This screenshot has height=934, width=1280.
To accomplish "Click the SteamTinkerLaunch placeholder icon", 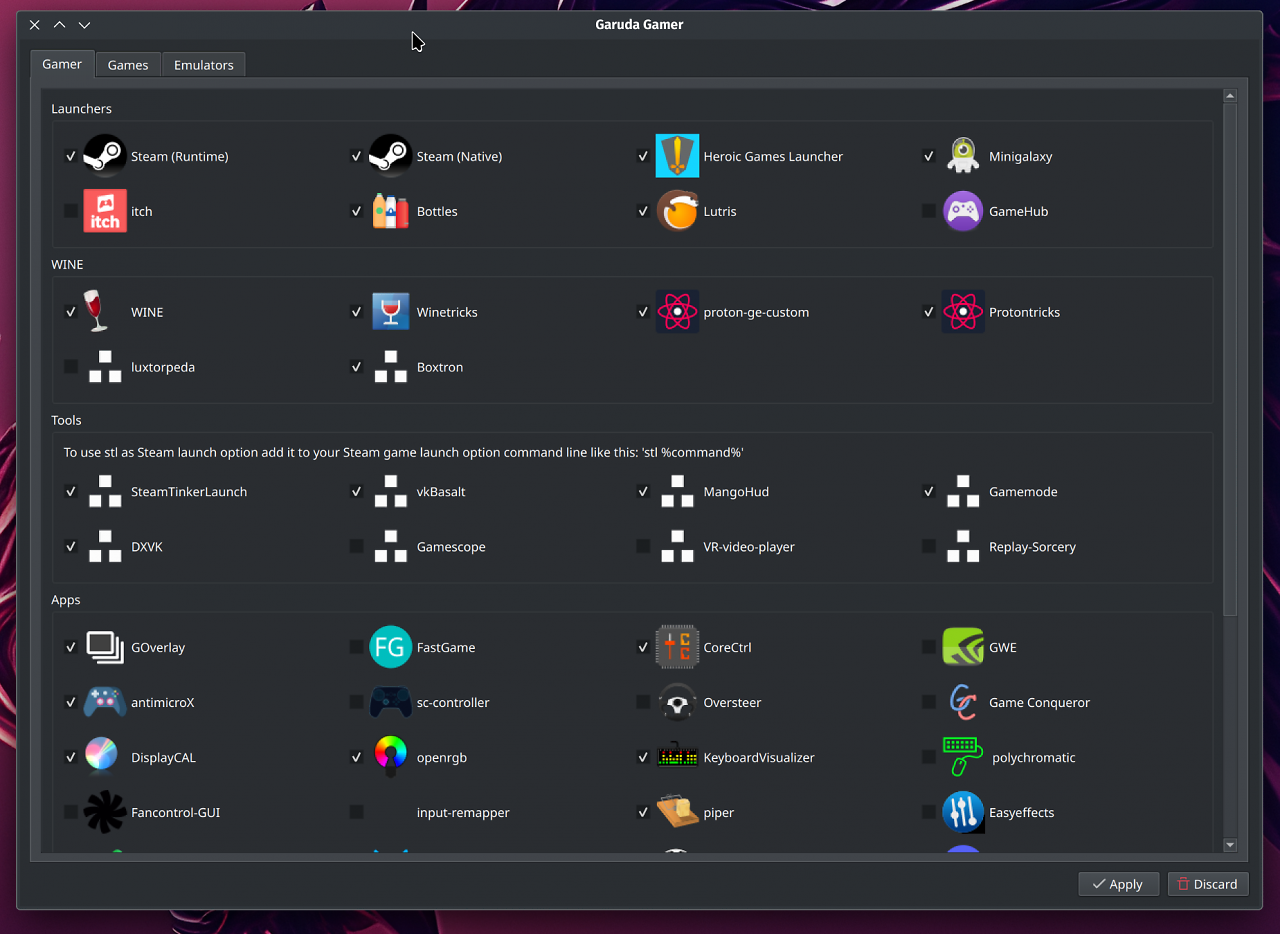I will pyautogui.click(x=105, y=491).
